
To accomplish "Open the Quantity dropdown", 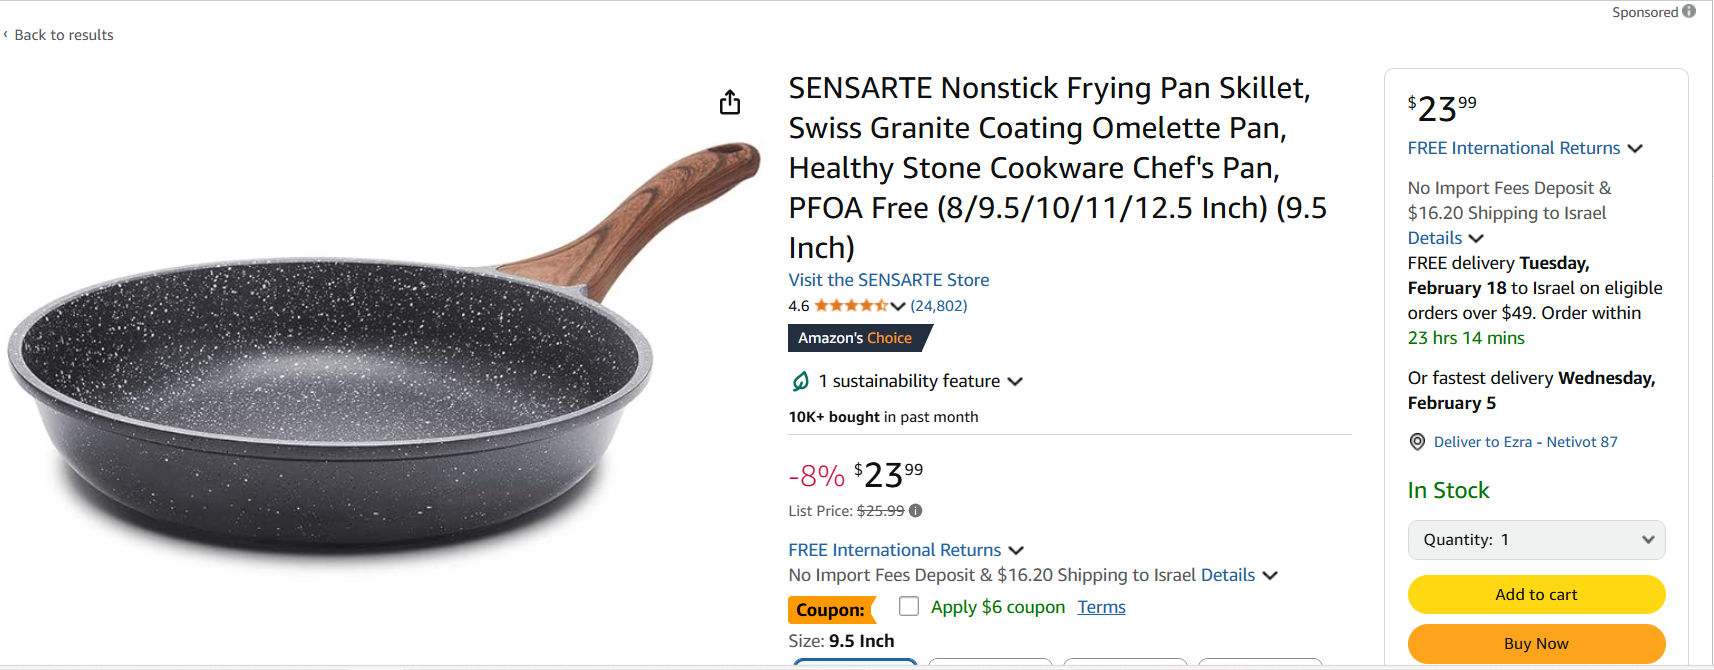I will (x=1536, y=540).
